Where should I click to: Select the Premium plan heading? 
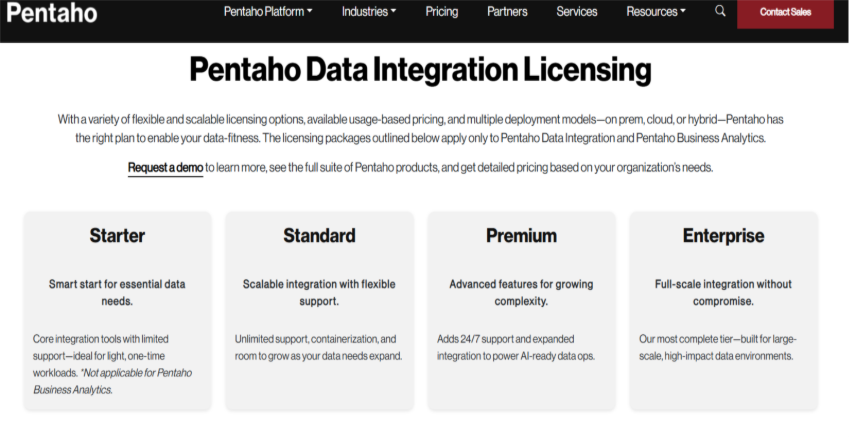click(x=521, y=236)
